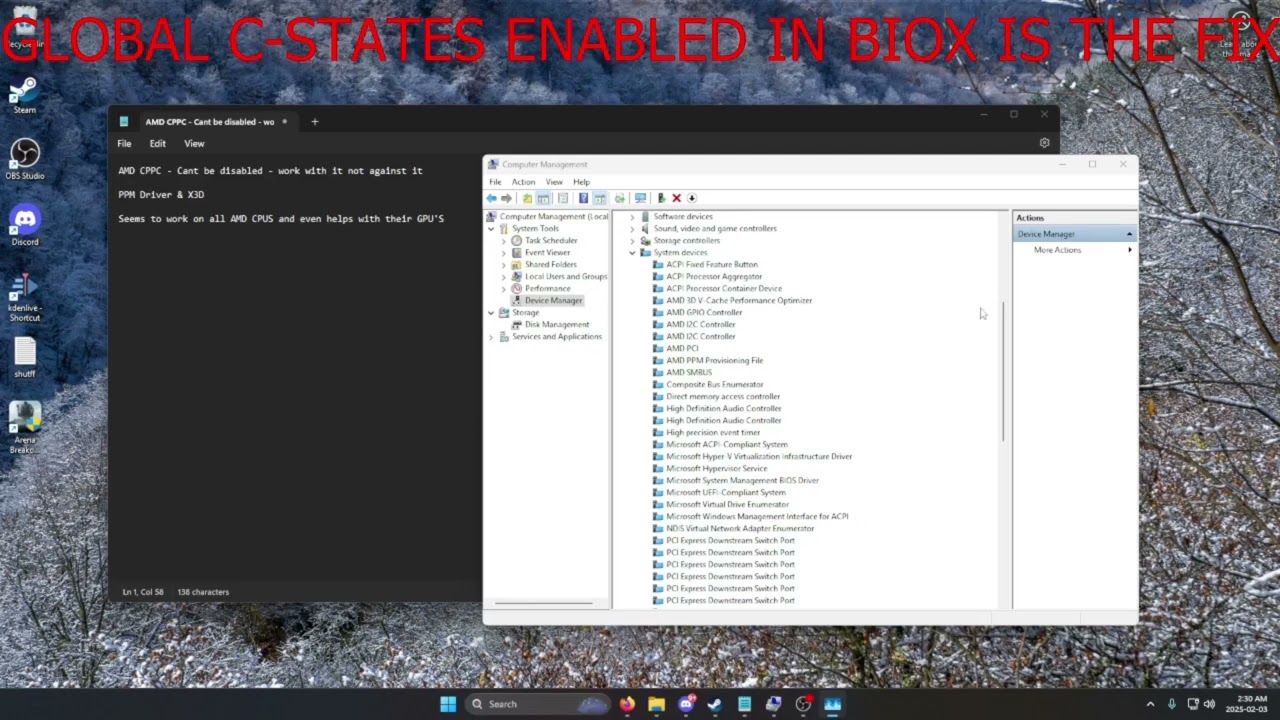This screenshot has height=720, width=1280.
Task: Open the Notepad Edit menu
Action: (157, 144)
